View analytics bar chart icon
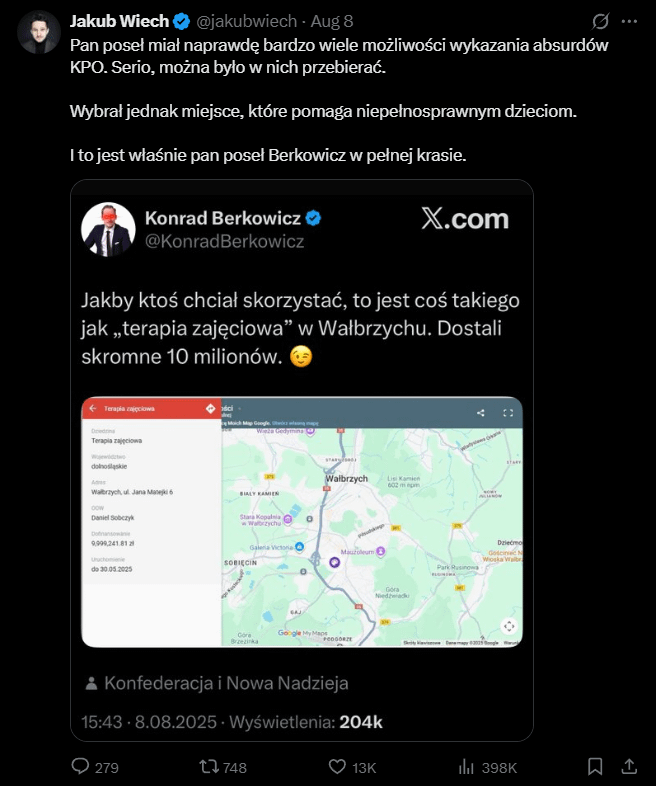The image size is (656, 786). point(466,766)
